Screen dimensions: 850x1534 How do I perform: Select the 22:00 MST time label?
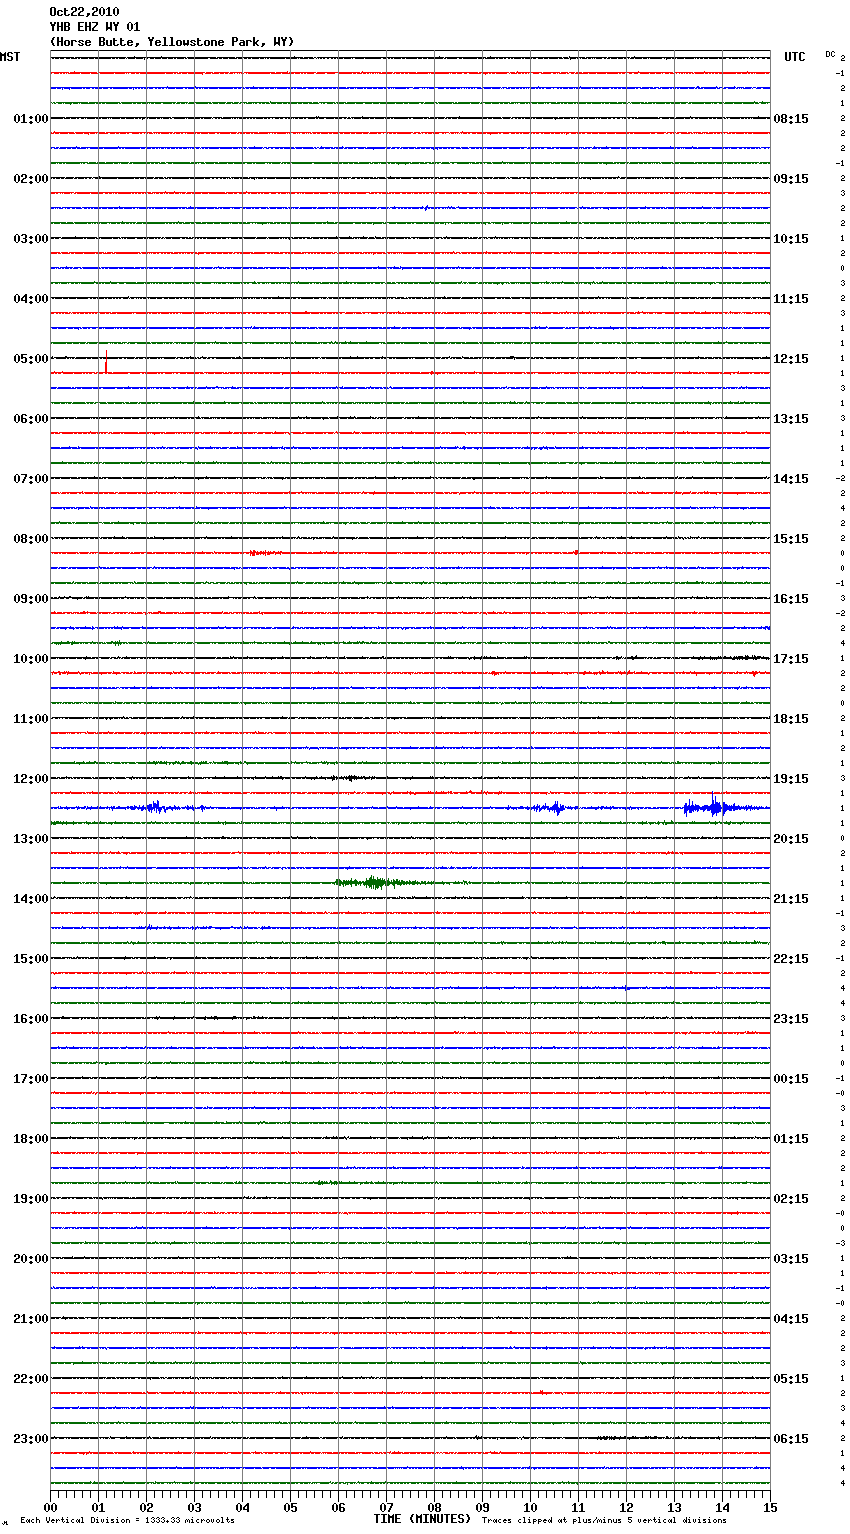[31, 1379]
